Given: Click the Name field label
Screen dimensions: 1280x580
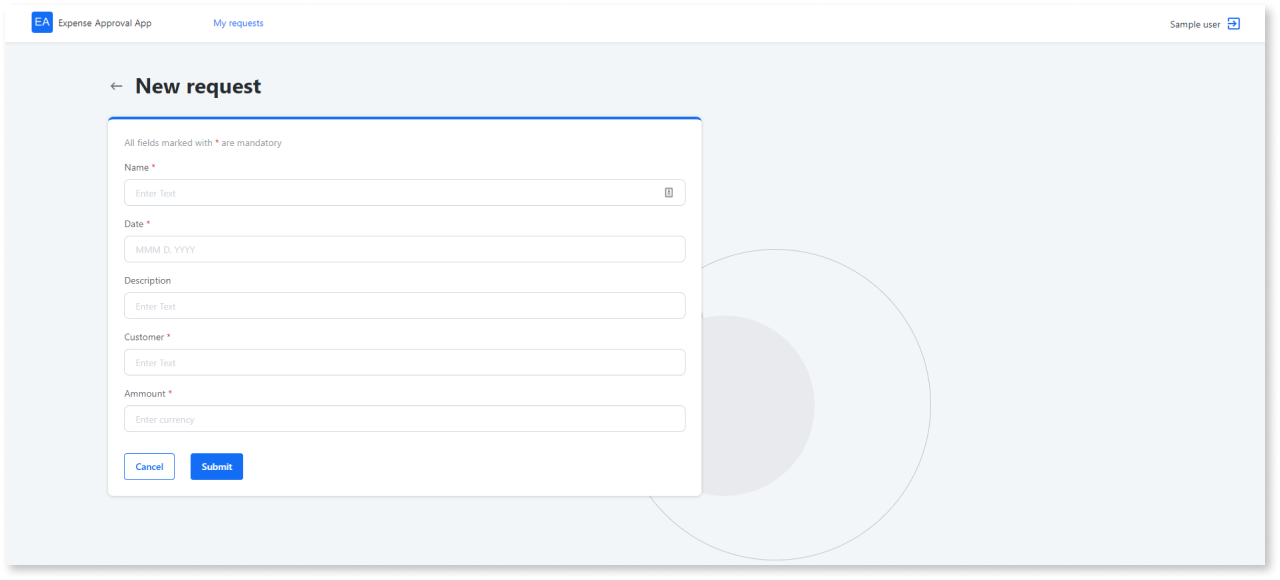Looking at the screenshot, I should [x=136, y=167].
